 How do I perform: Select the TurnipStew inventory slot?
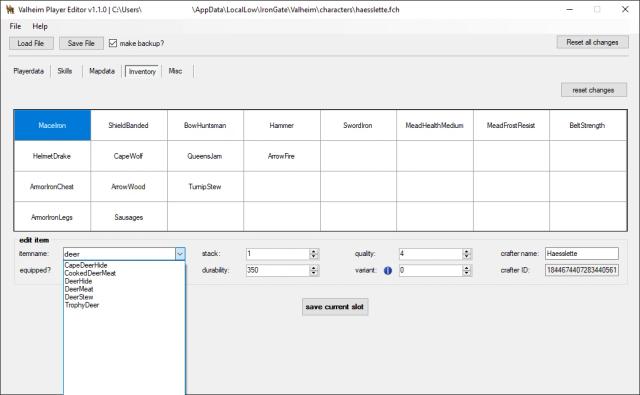(205, 186)
